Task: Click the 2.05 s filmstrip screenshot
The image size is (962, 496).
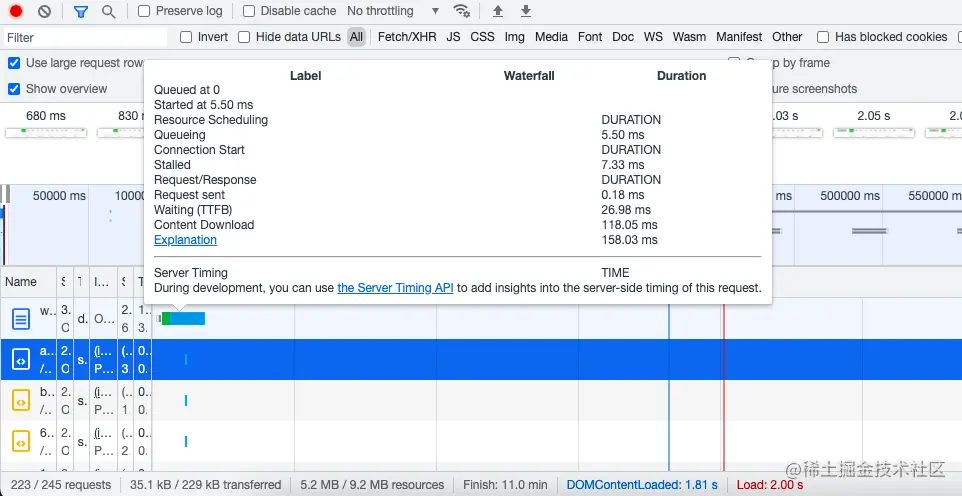Action: click(x=874, y=132)
